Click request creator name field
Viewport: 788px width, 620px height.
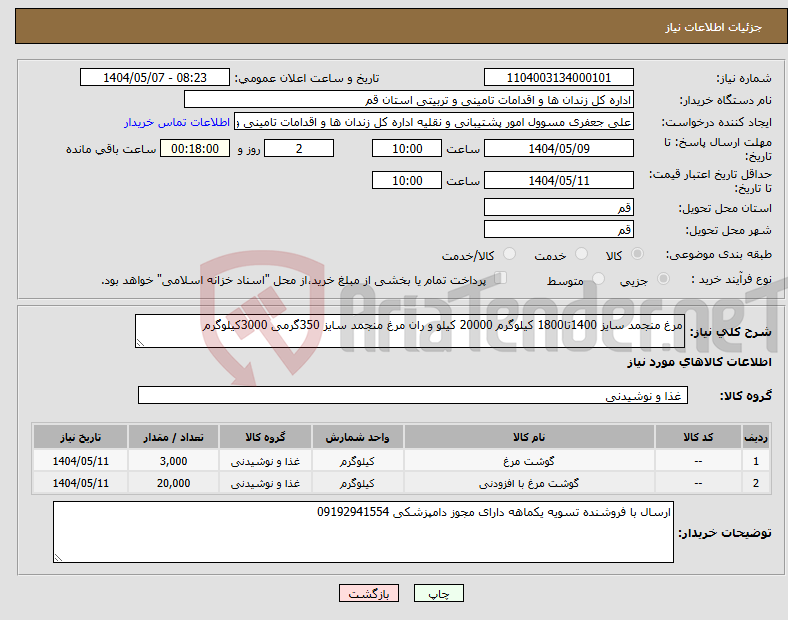pos(434,122)
